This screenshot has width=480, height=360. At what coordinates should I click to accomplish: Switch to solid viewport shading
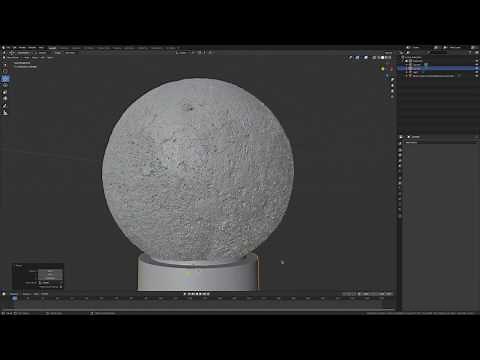[383, 58]
